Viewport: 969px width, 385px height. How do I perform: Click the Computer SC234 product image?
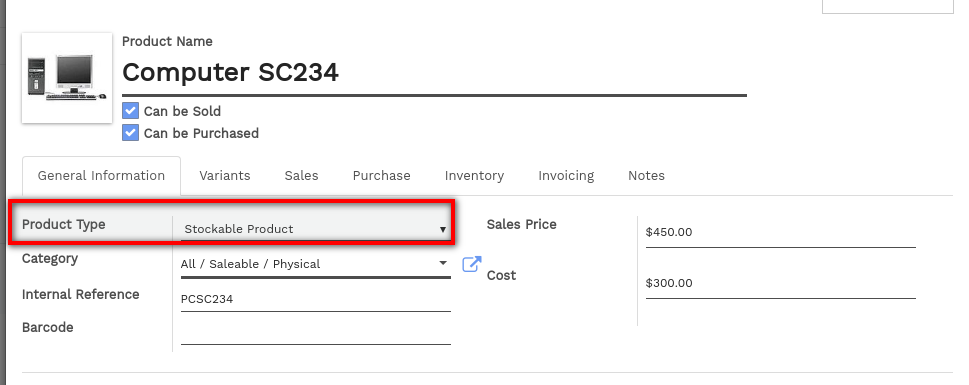67,78
